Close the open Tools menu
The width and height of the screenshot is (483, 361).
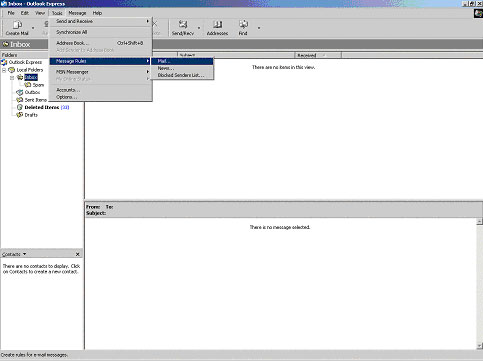coord(57,13)
